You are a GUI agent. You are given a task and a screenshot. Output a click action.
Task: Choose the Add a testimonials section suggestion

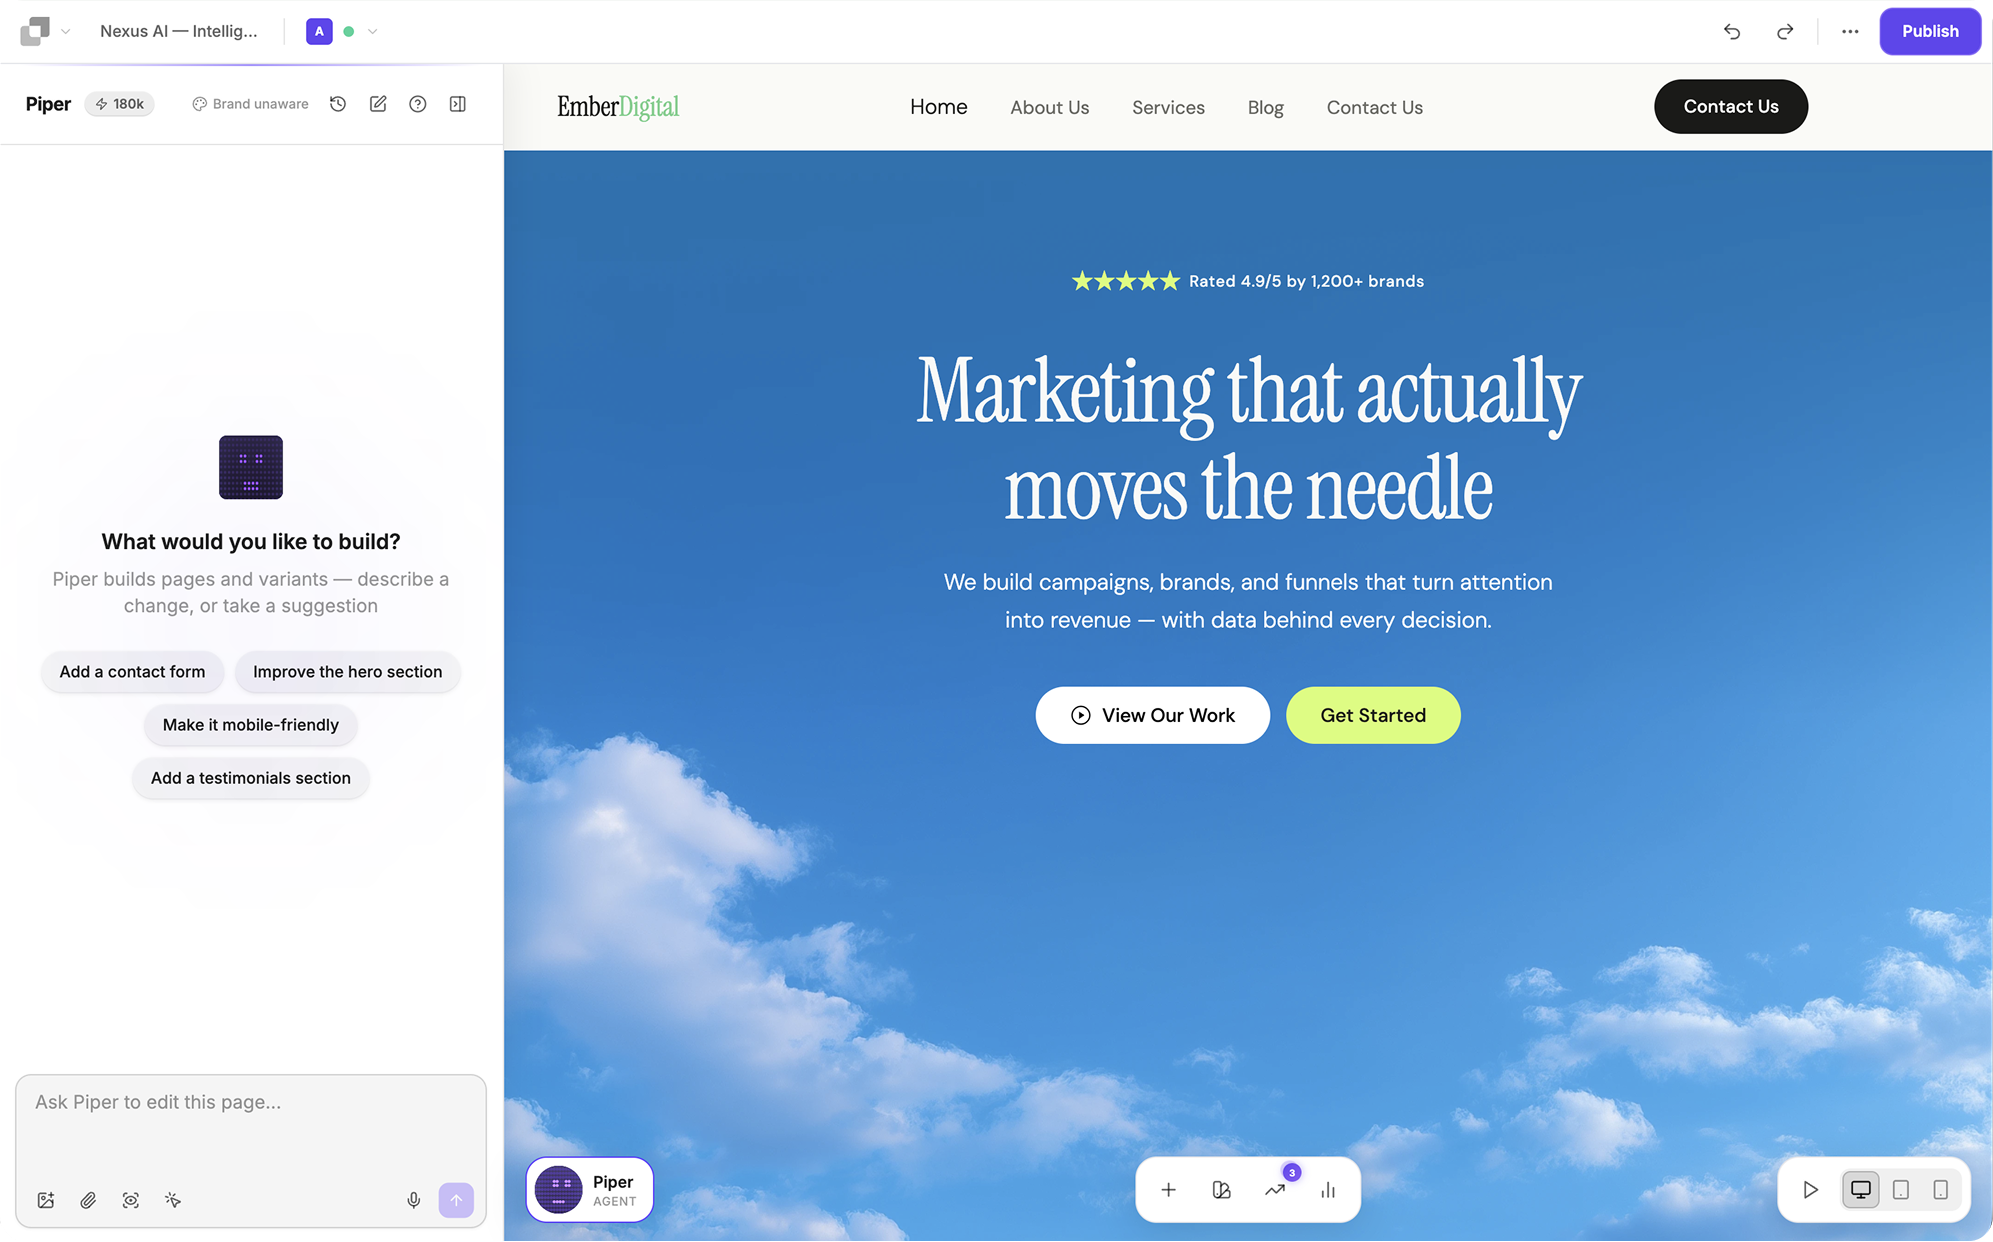(x=251, y=778)
